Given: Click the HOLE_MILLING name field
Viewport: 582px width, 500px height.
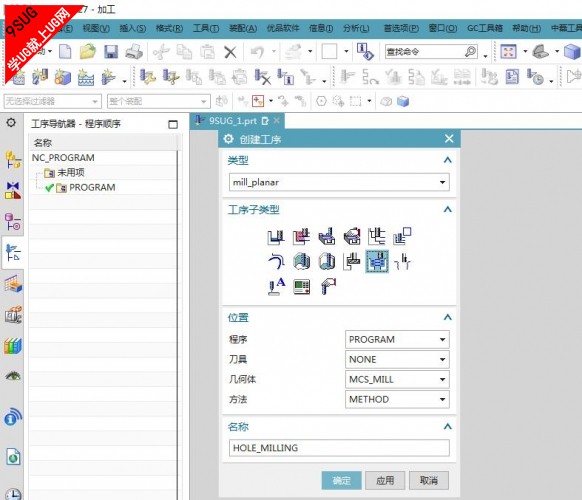Looking at the screenshot, I should (339, 448).
